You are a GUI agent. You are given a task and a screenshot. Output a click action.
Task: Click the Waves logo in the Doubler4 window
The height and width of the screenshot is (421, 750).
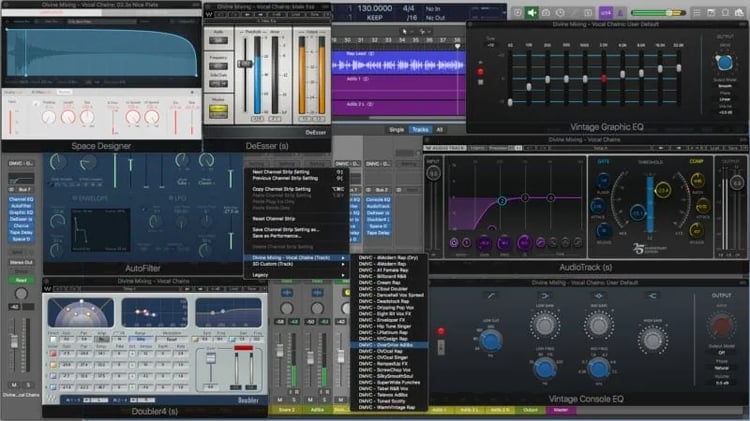[x=47, y=288]
